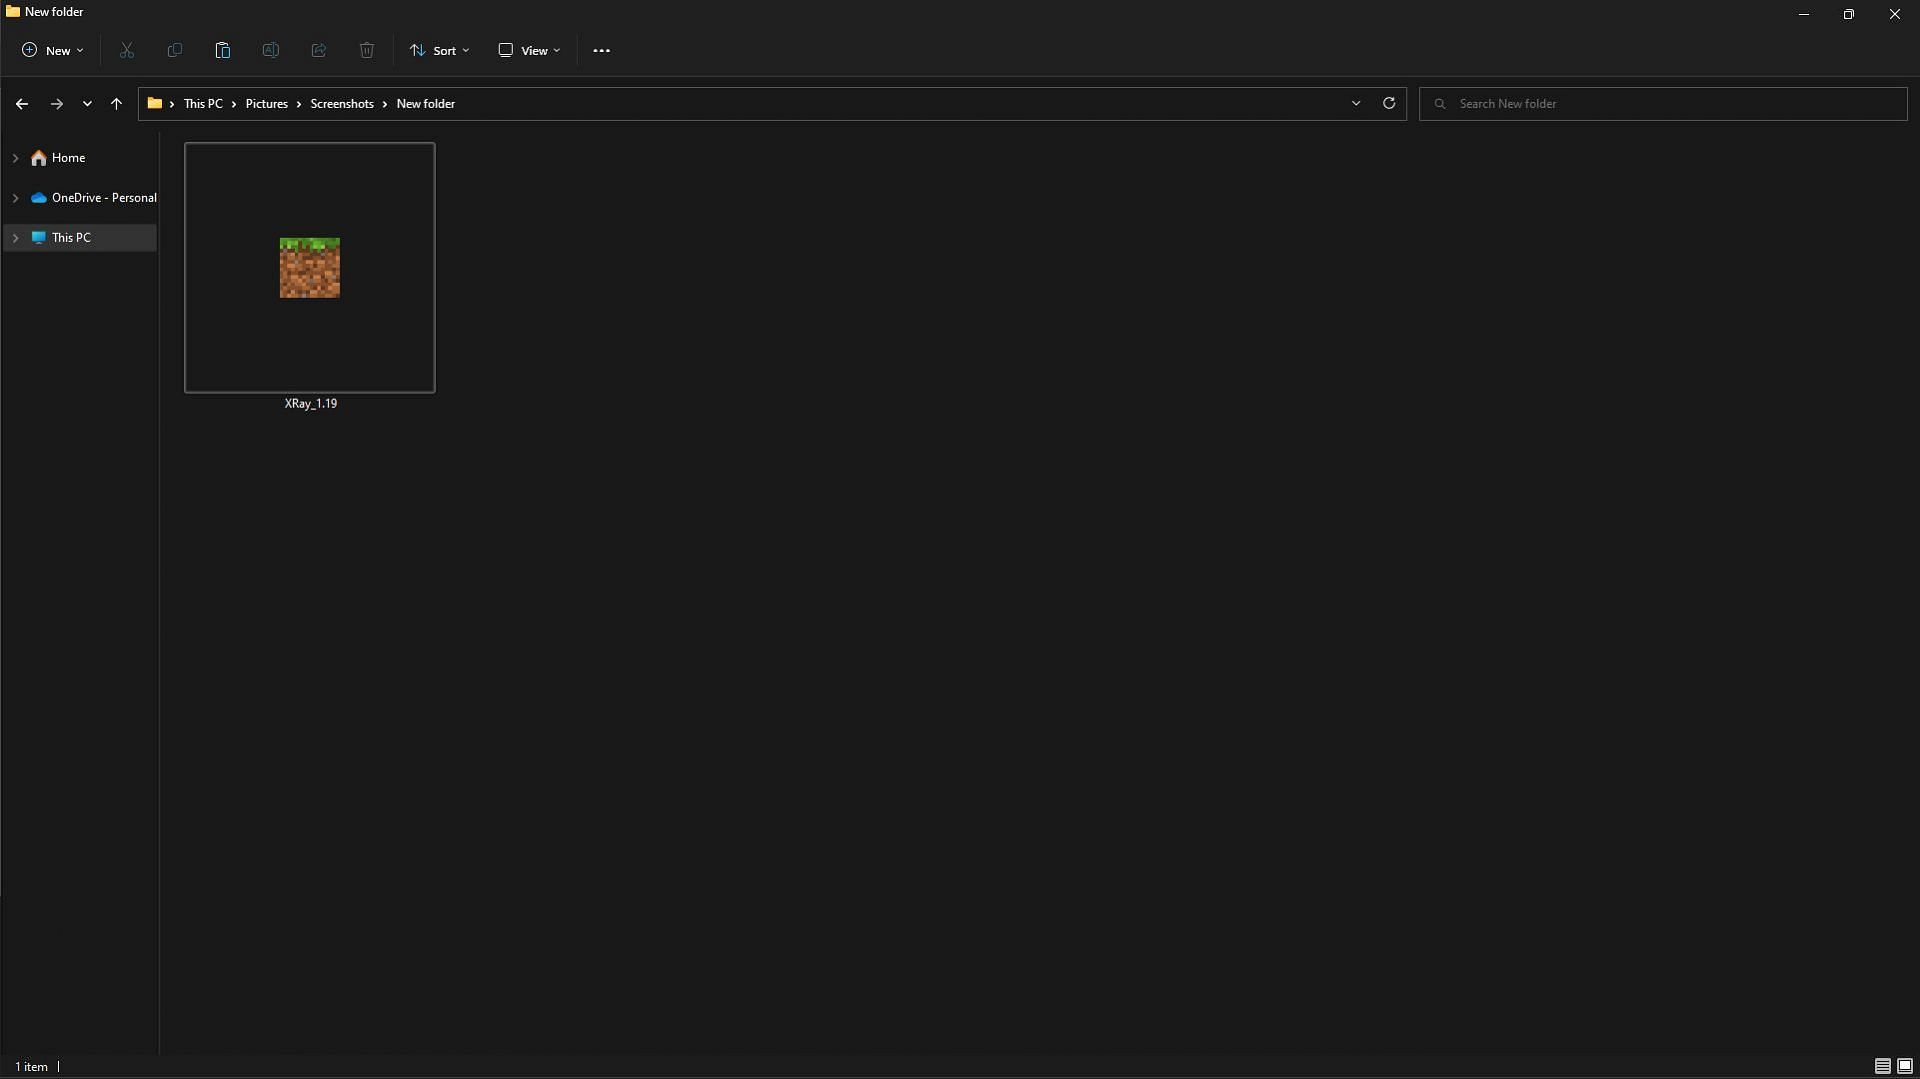
Task: Refresh the New folder view
Action: click(x=1389, y=103)
